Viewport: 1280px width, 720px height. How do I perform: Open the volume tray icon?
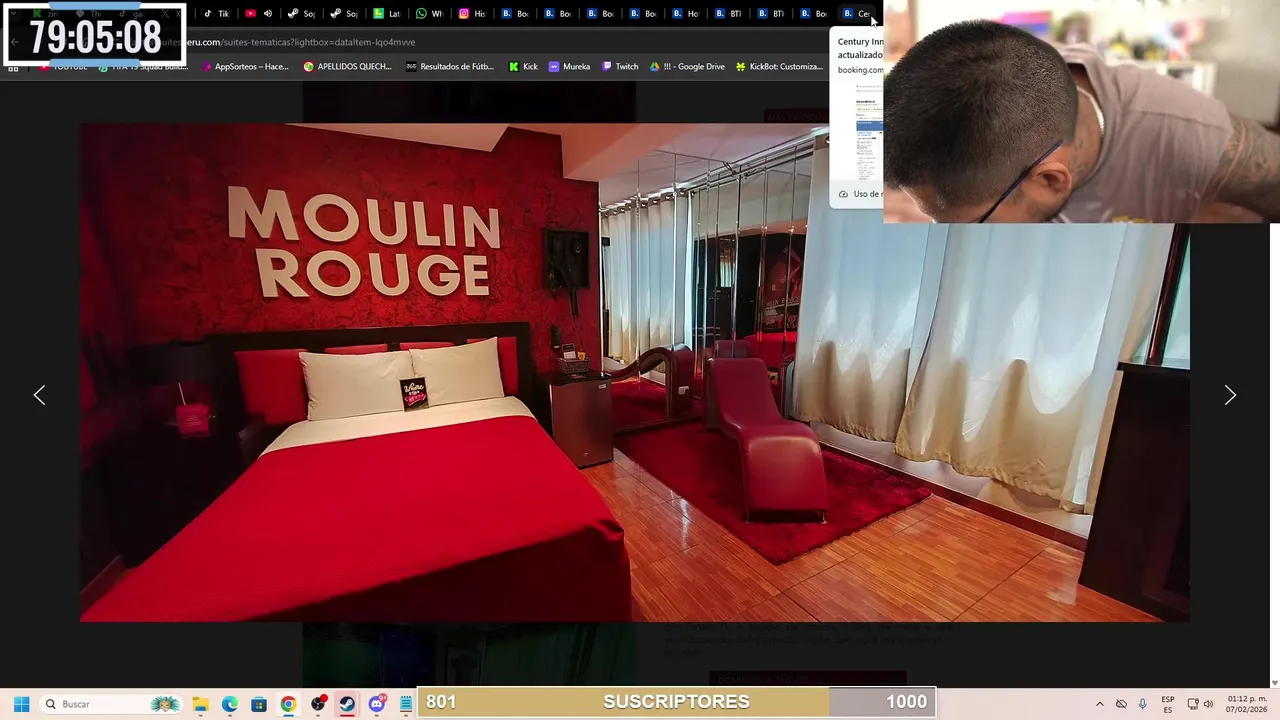click(x=1208, y=704)
